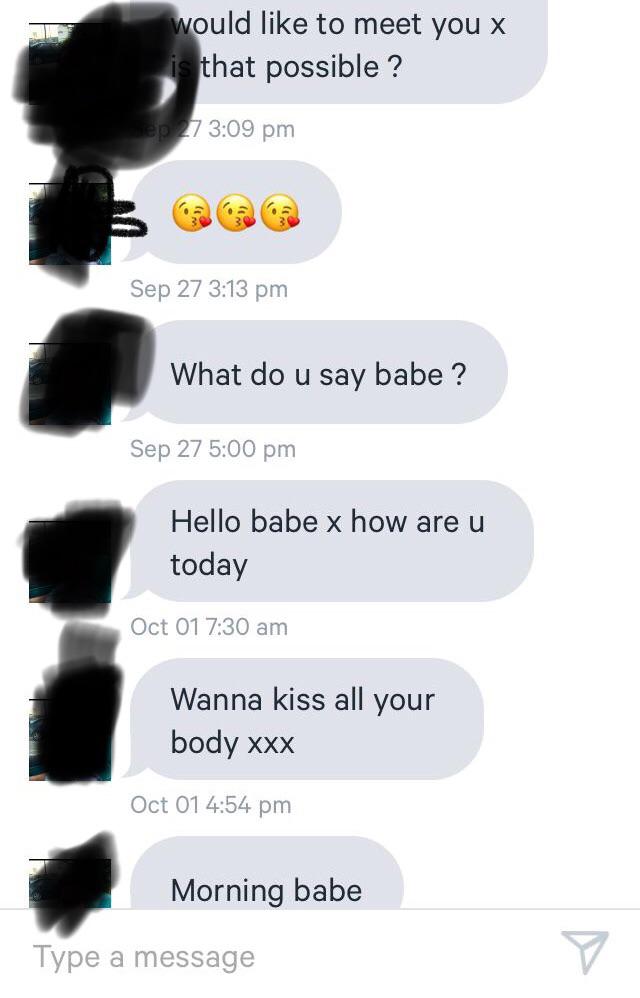
Task: Open avatar beside 'Hello babe x' message
Action: (x=70, y=561)
